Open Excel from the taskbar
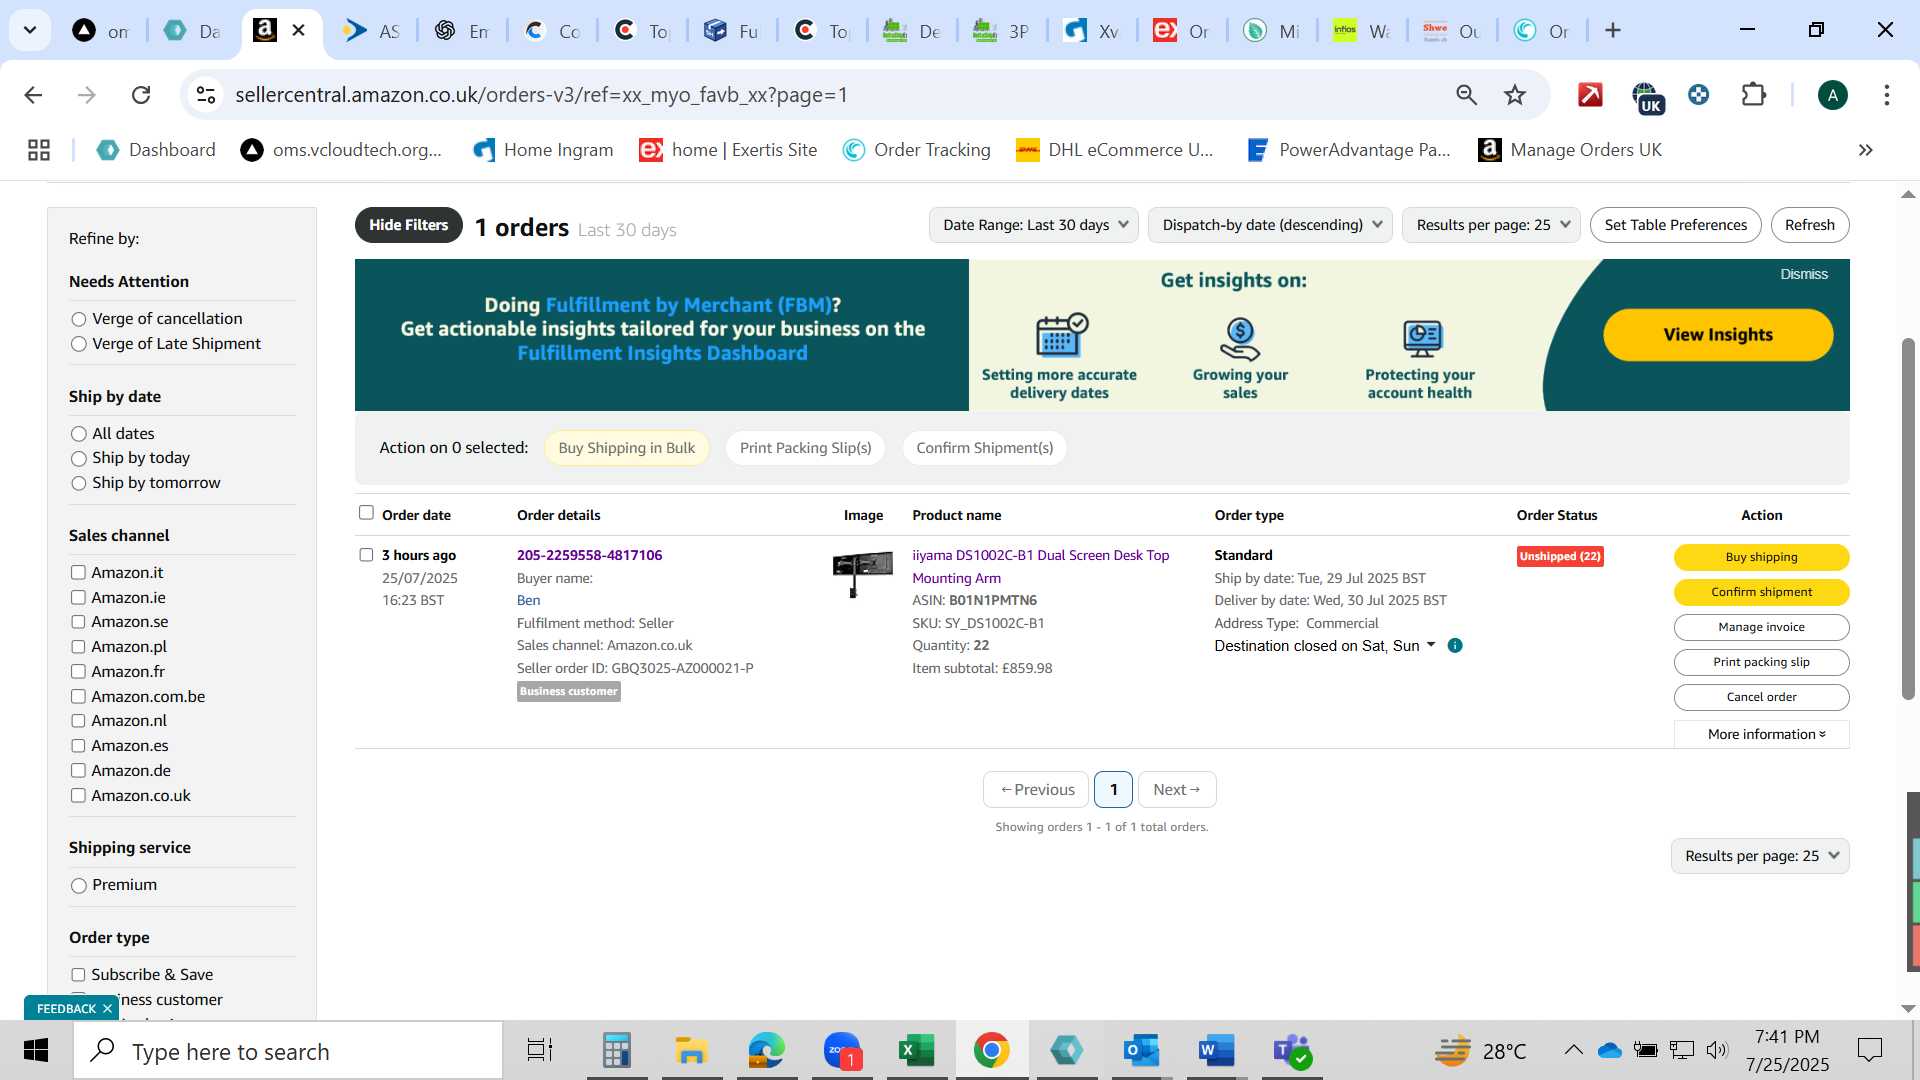The width and height of the screenshot is (1920, 1080). (x=916, y=1051)
